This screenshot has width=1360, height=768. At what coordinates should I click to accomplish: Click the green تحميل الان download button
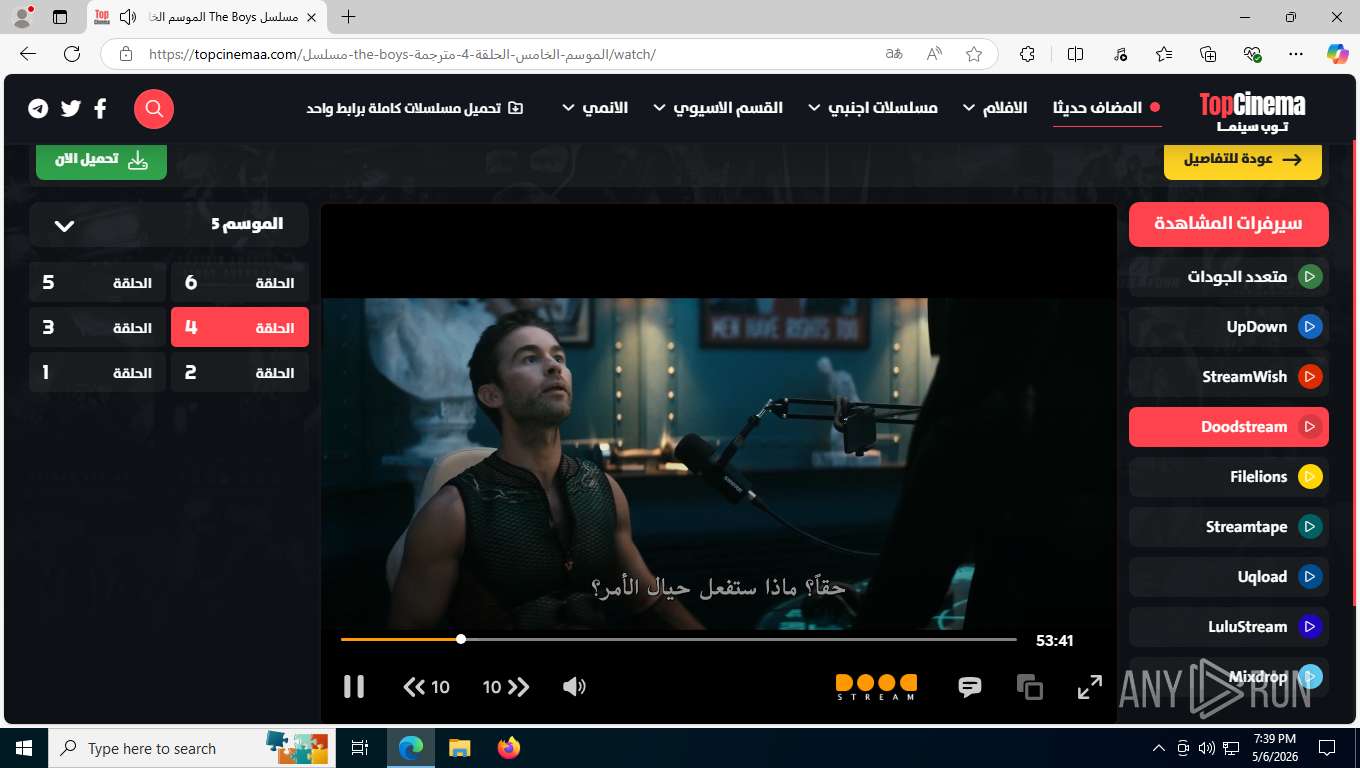(x=101, y=160)
